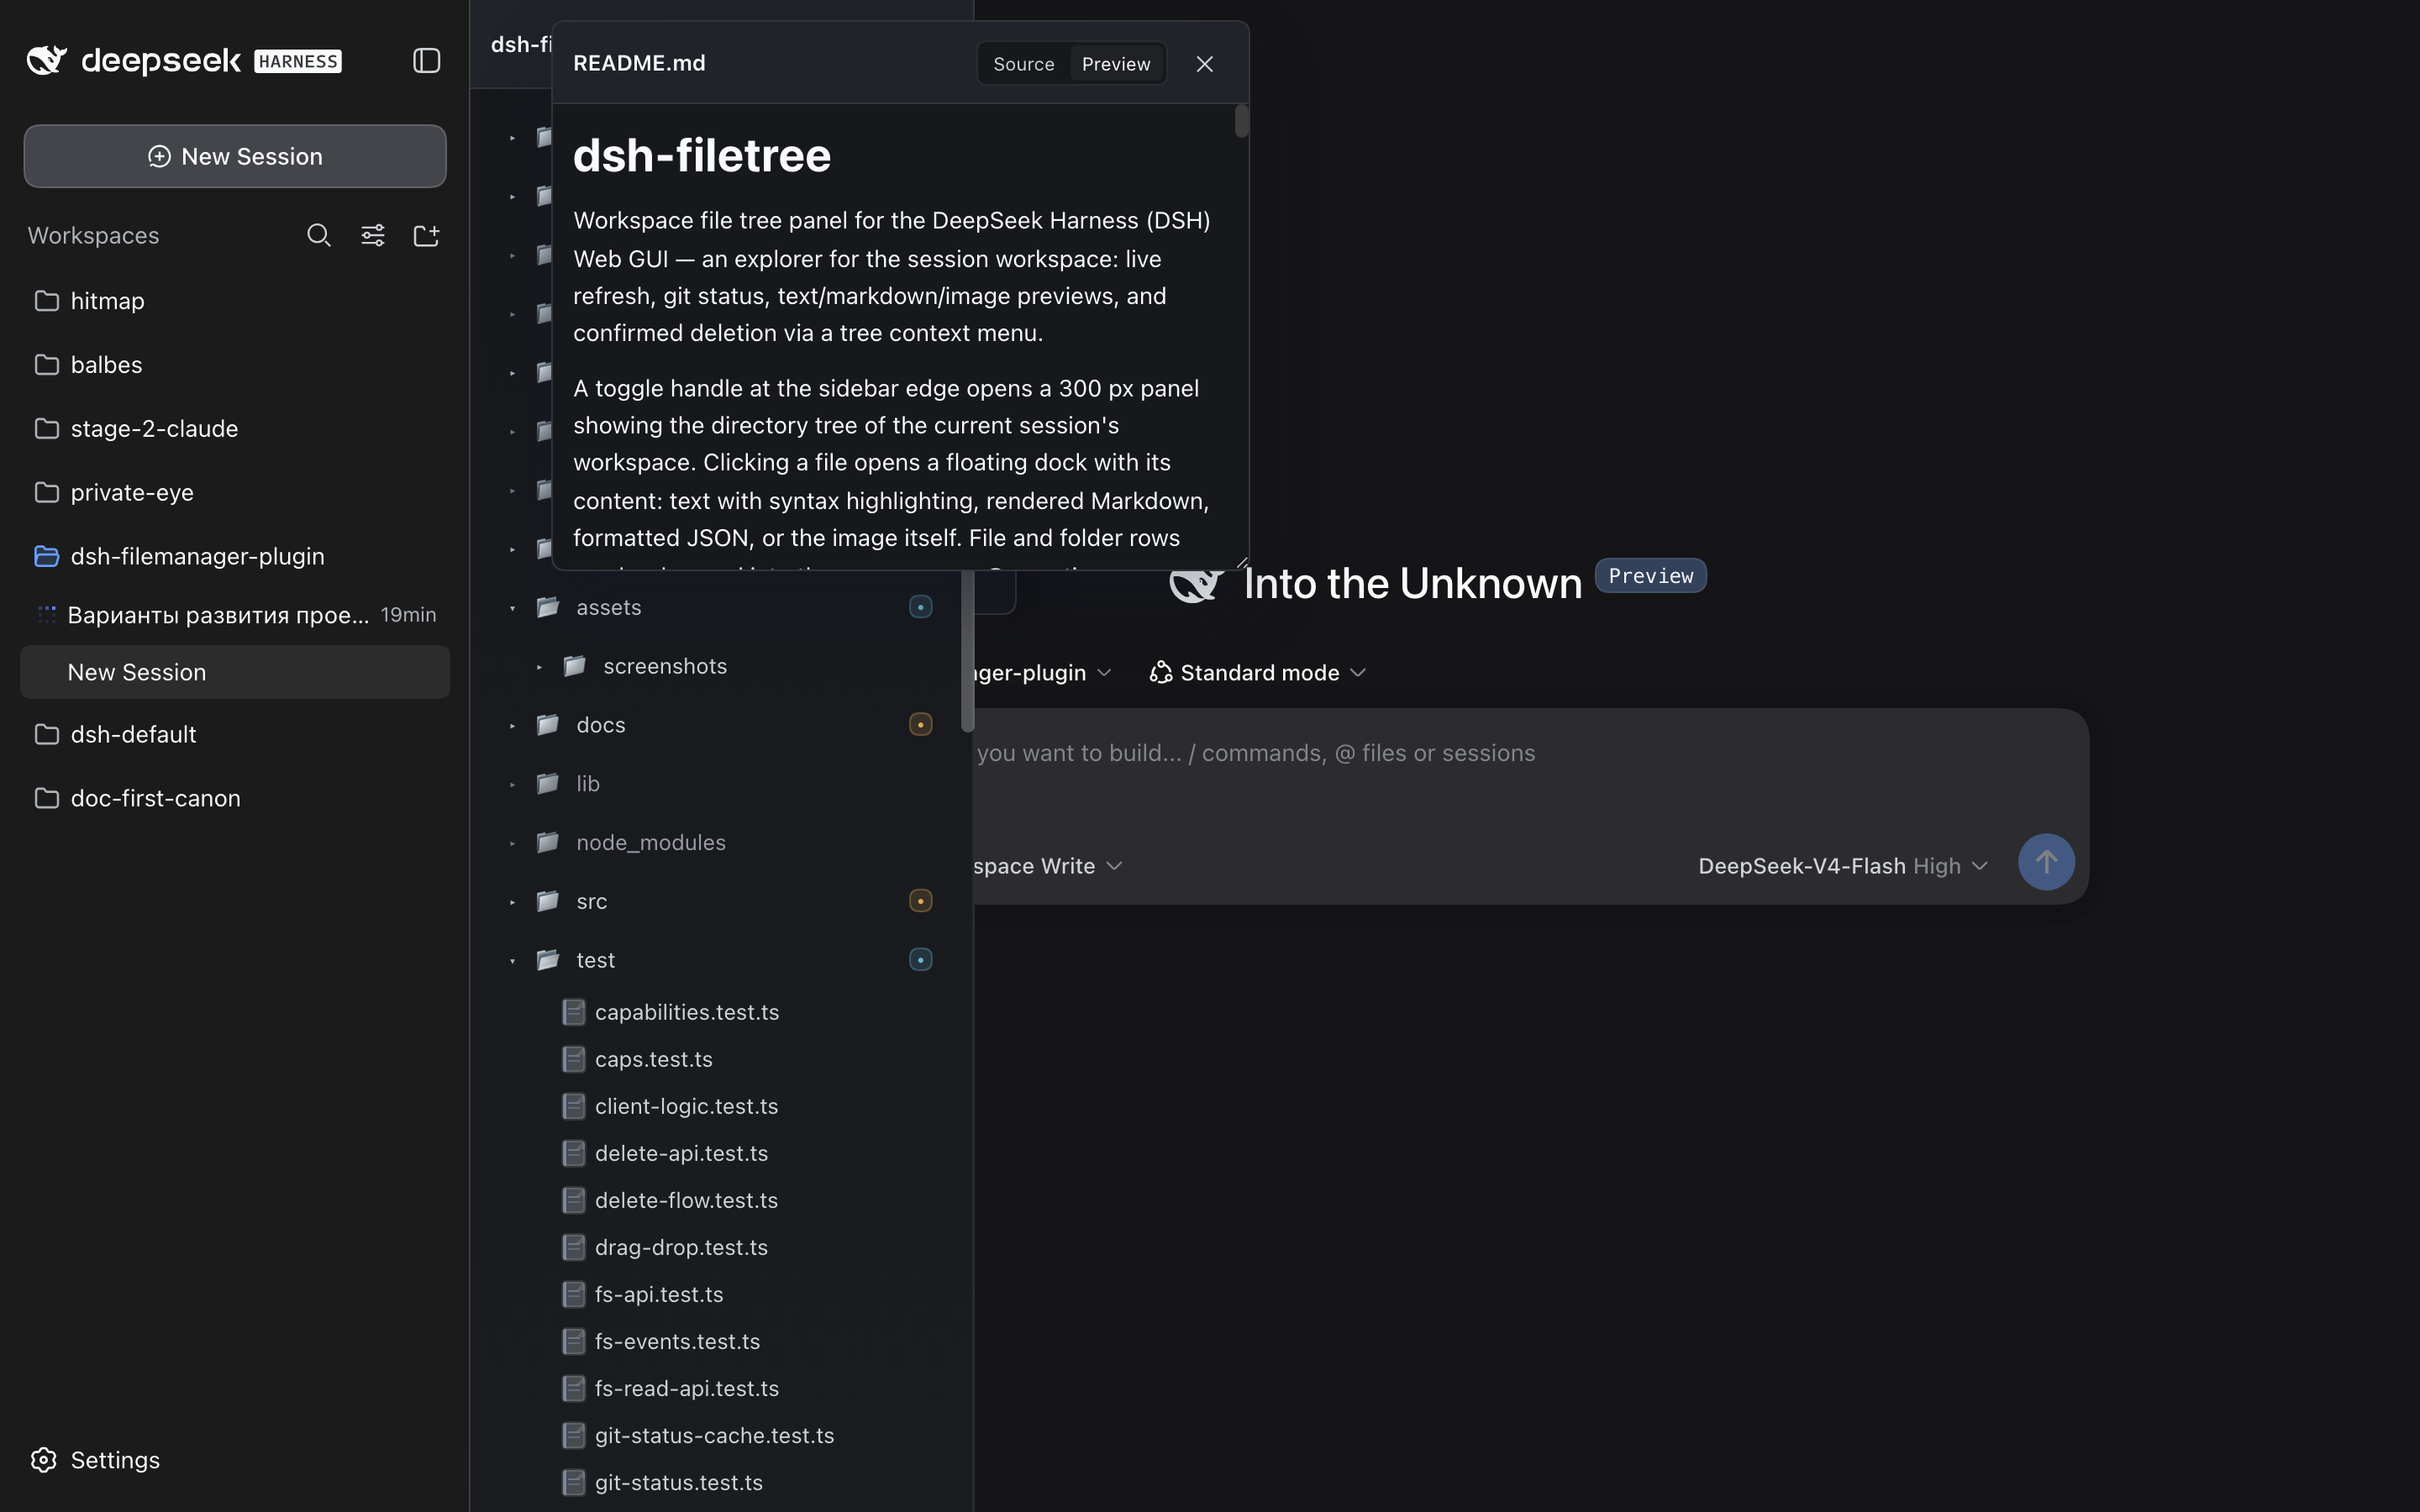Open git-status-cache.test.ts file
Screen dimensions: 2420x1512
tap(714, 1435)
